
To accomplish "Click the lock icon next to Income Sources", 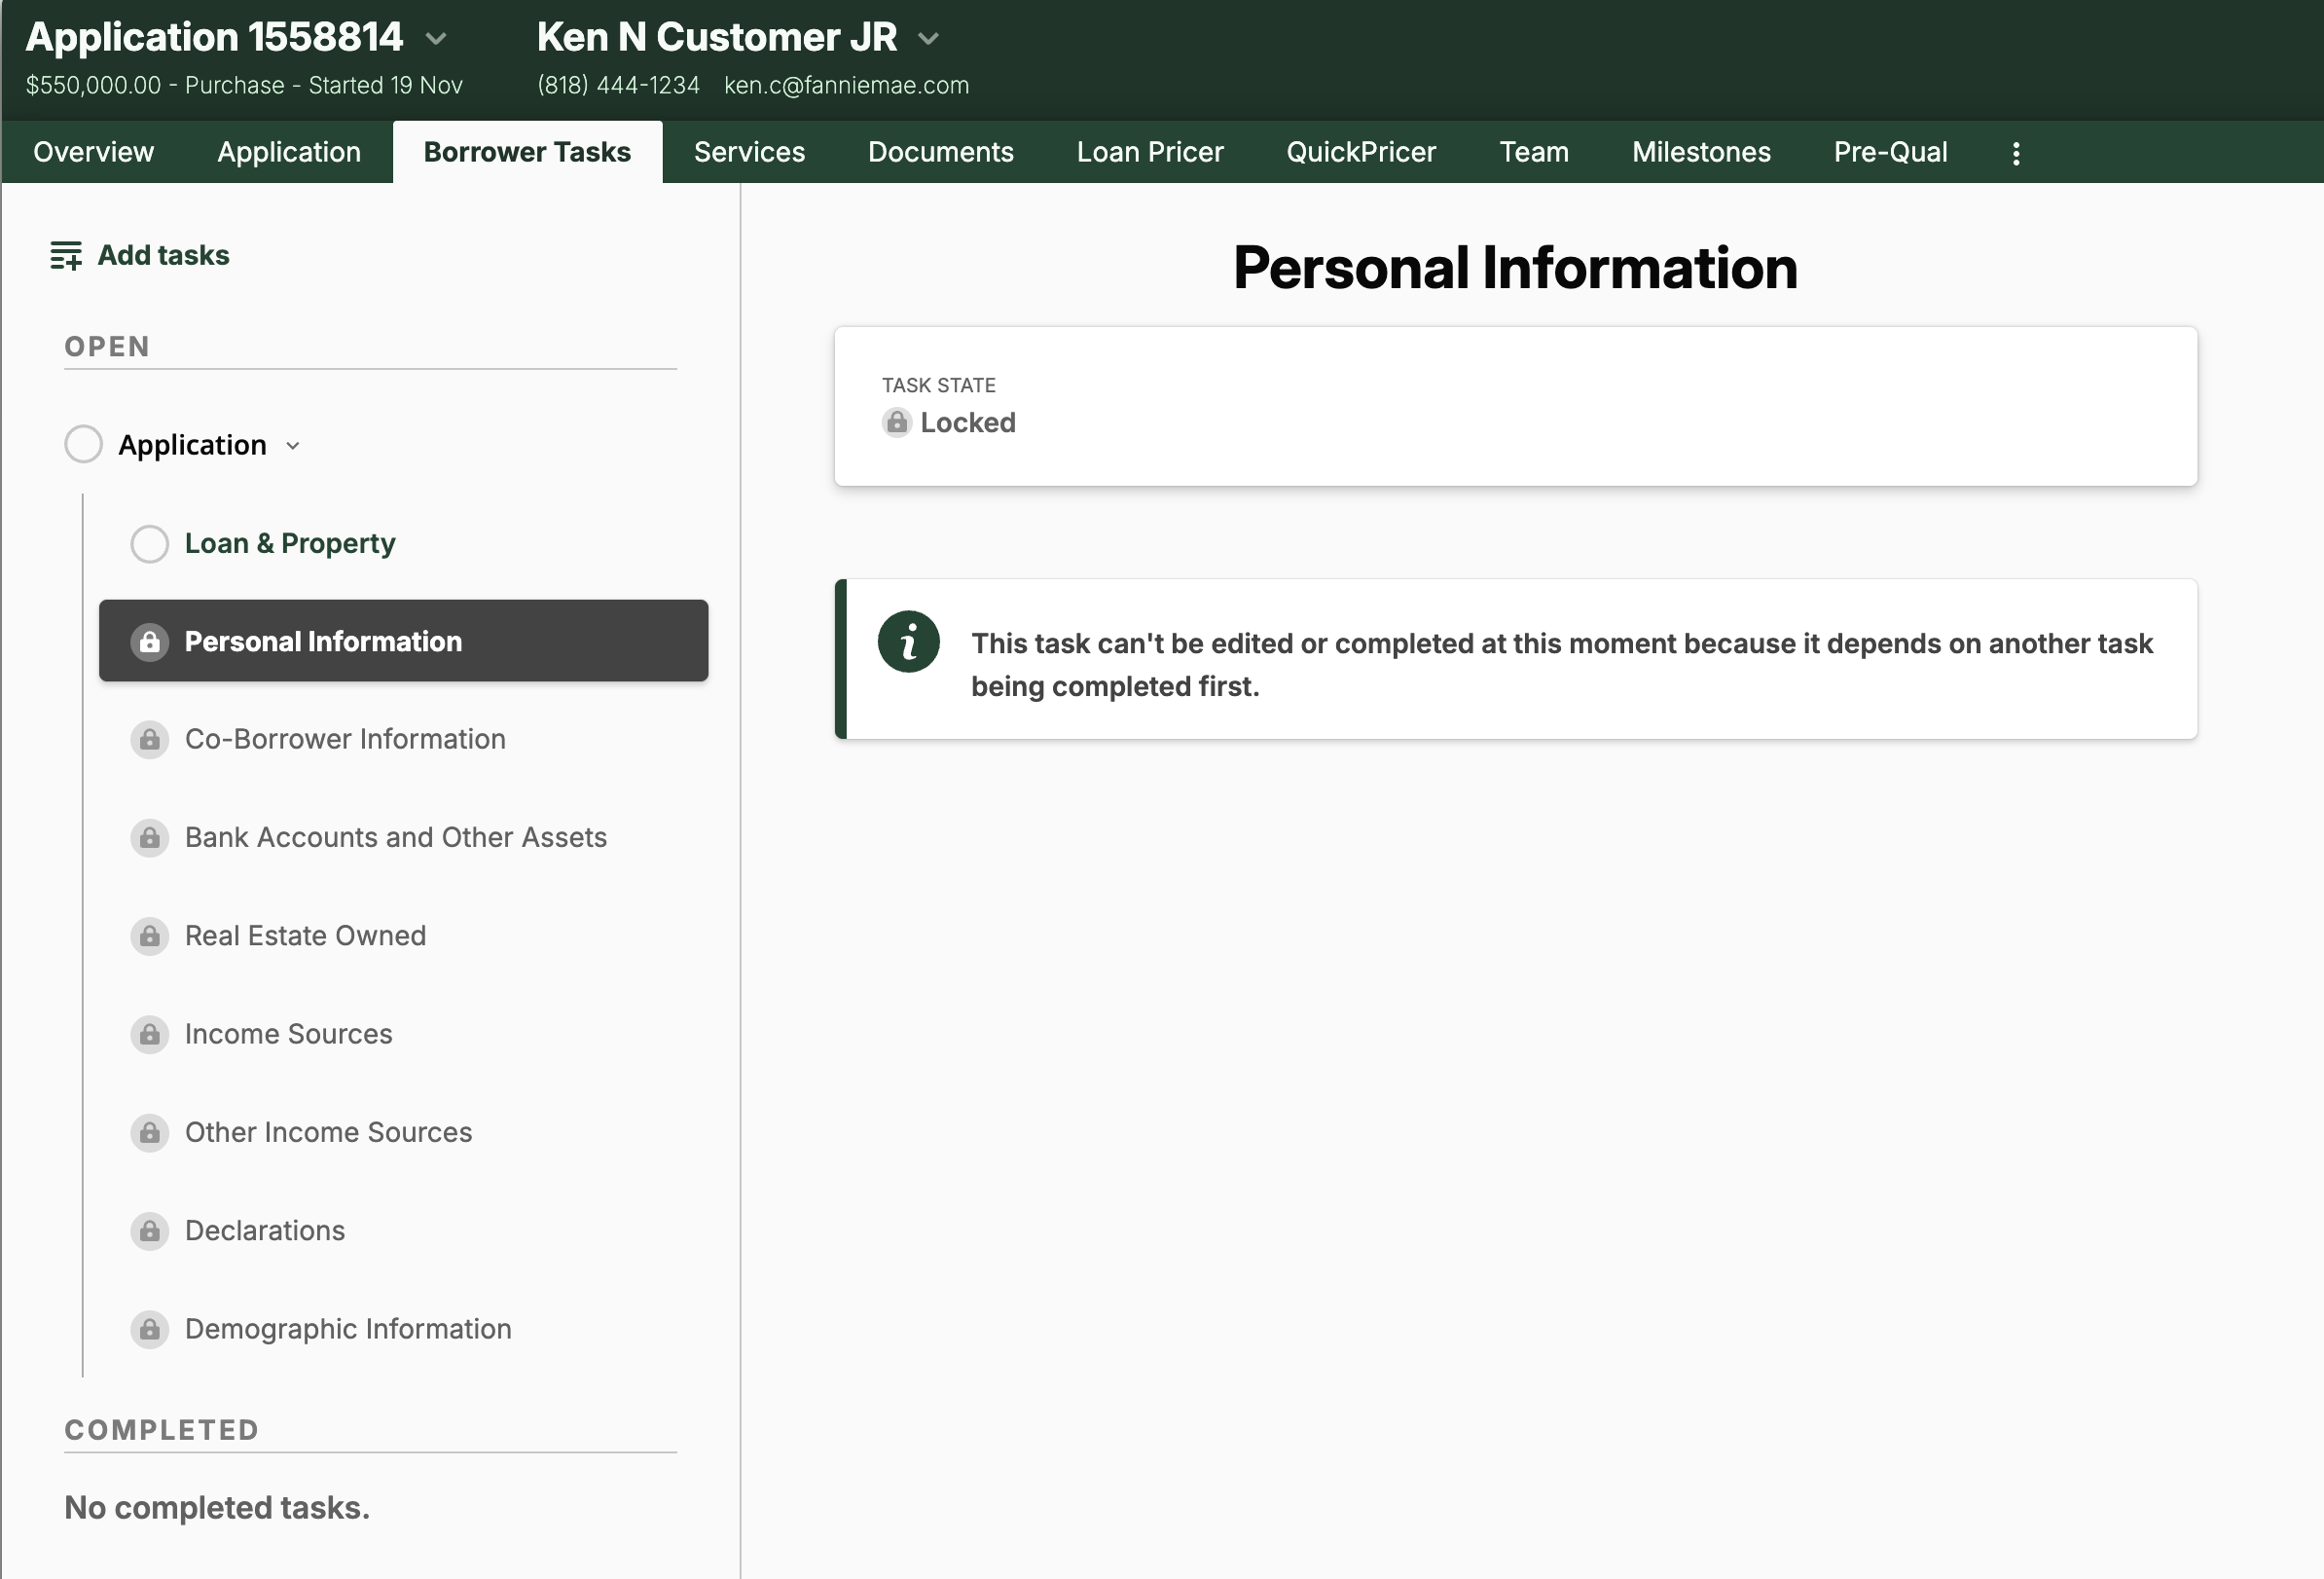I will pyautogui.click(x=149, y=1034).
